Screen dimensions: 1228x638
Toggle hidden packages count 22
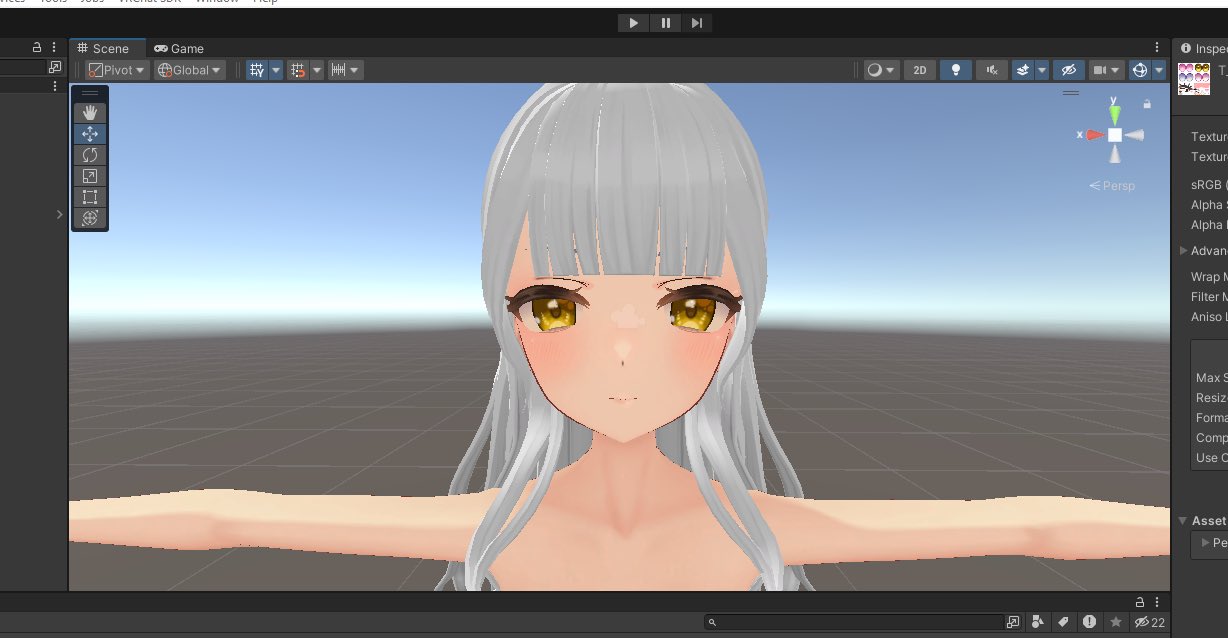click(1149, 622)
